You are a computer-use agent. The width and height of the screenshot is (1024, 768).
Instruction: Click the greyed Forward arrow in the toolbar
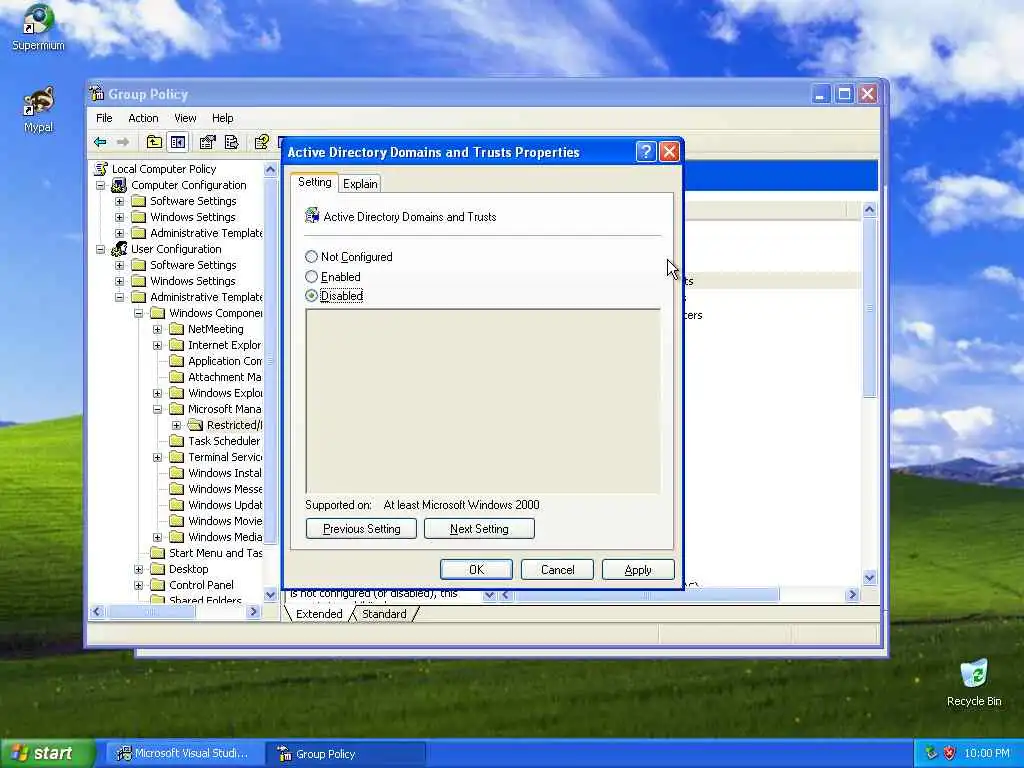pos(123,142)
